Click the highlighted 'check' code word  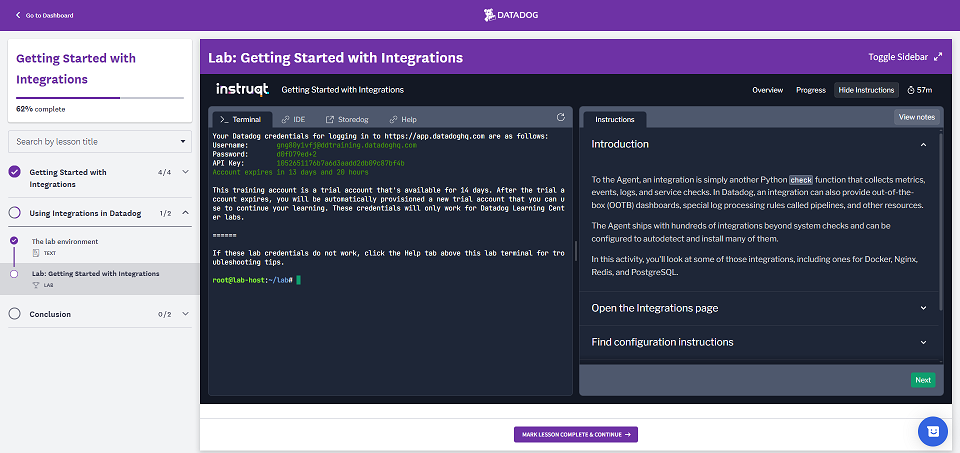click(800, 180)
